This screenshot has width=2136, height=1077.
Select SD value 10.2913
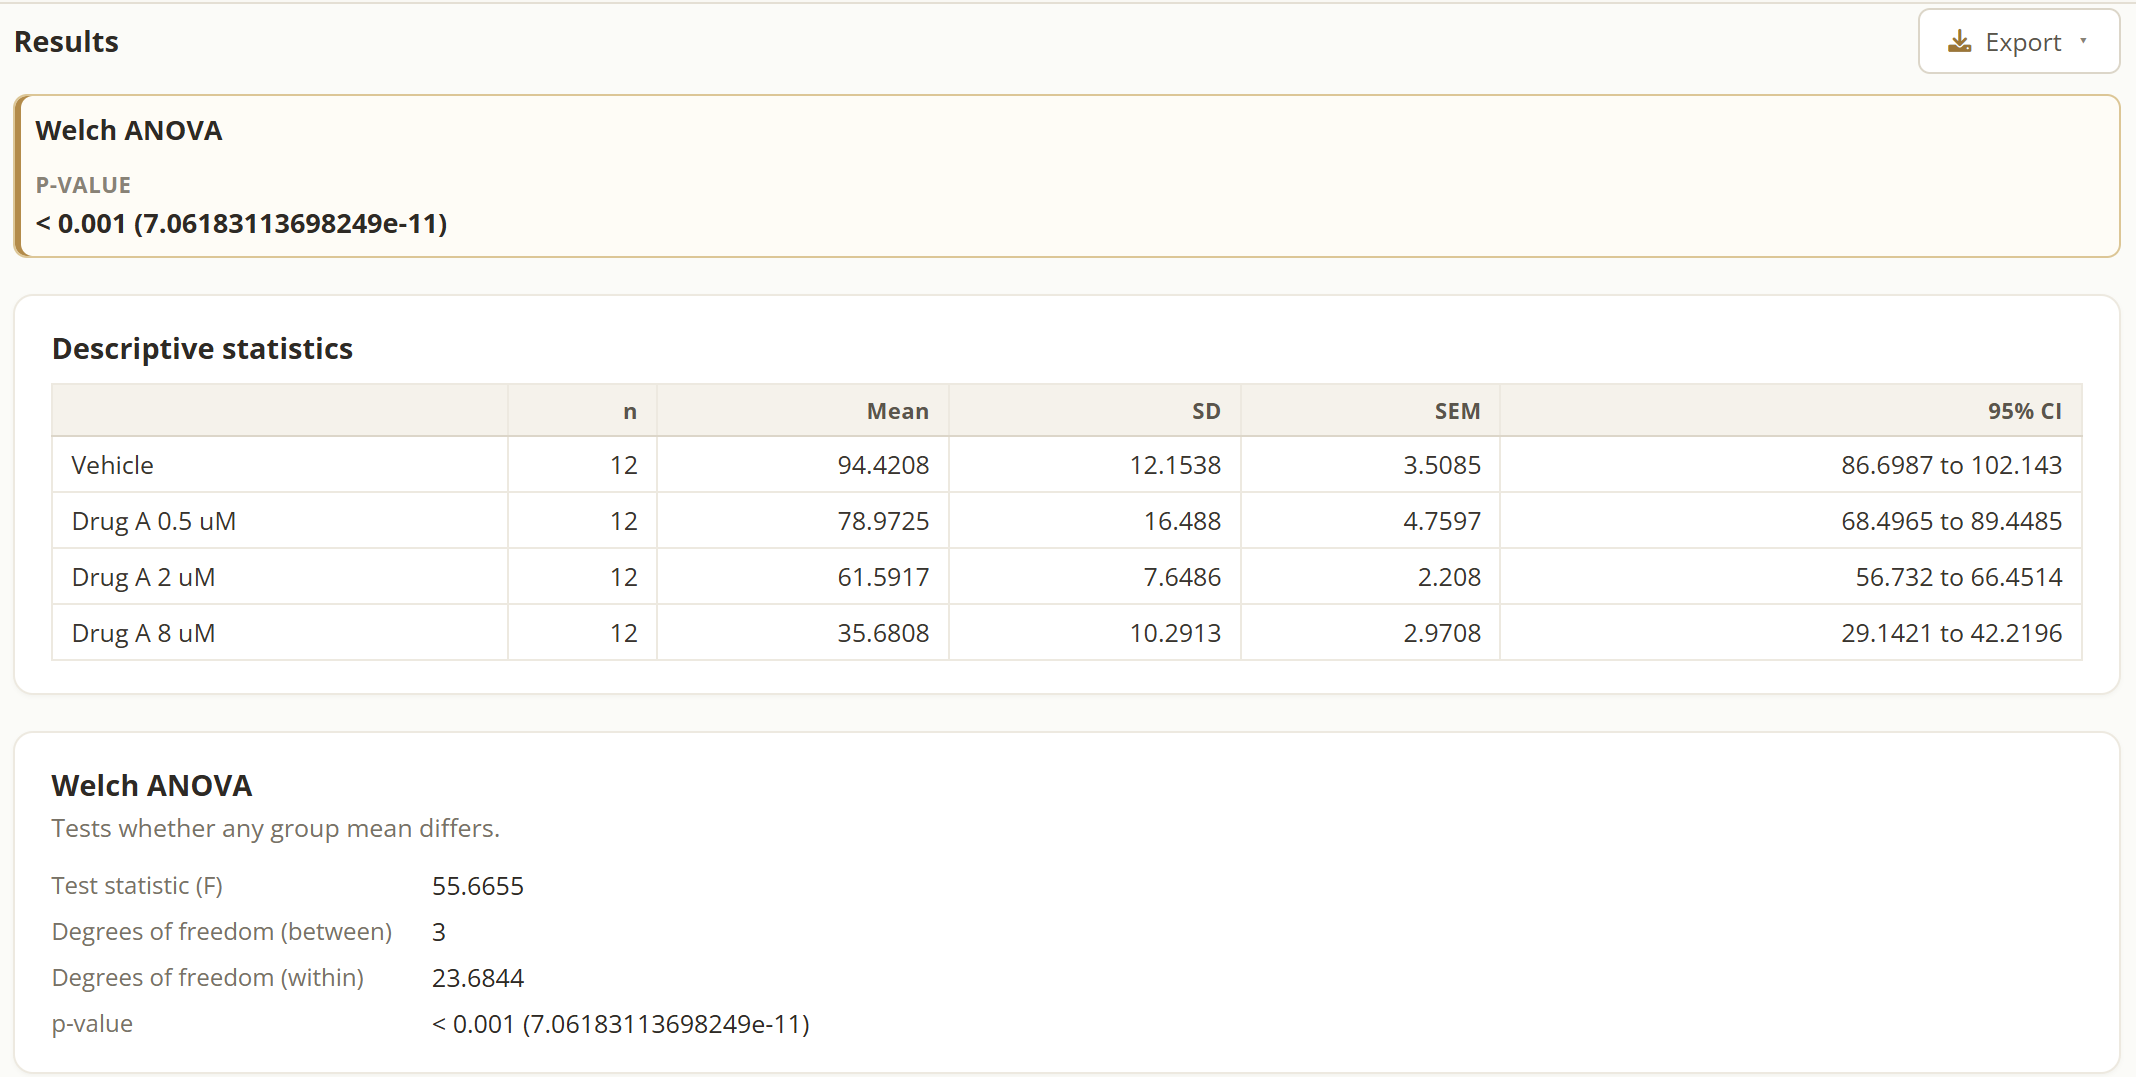click(x=1176, y=633)
